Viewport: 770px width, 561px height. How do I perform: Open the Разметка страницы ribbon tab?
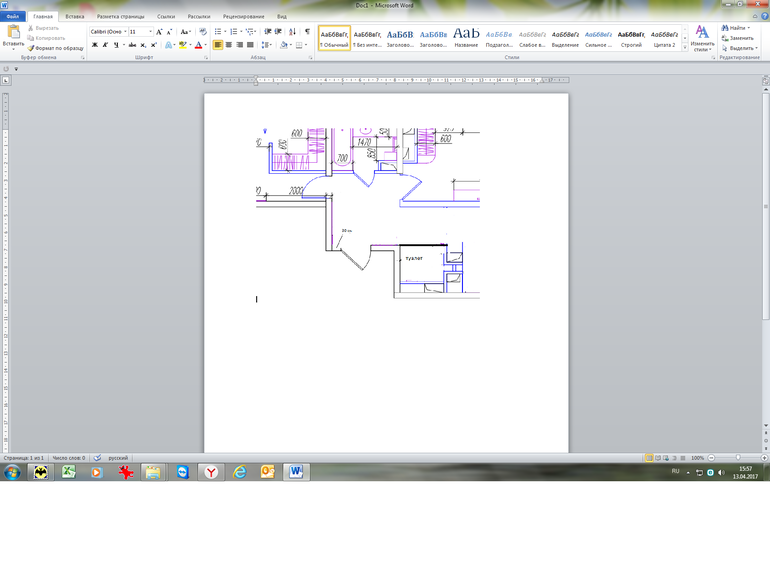[x=120, y=17]
